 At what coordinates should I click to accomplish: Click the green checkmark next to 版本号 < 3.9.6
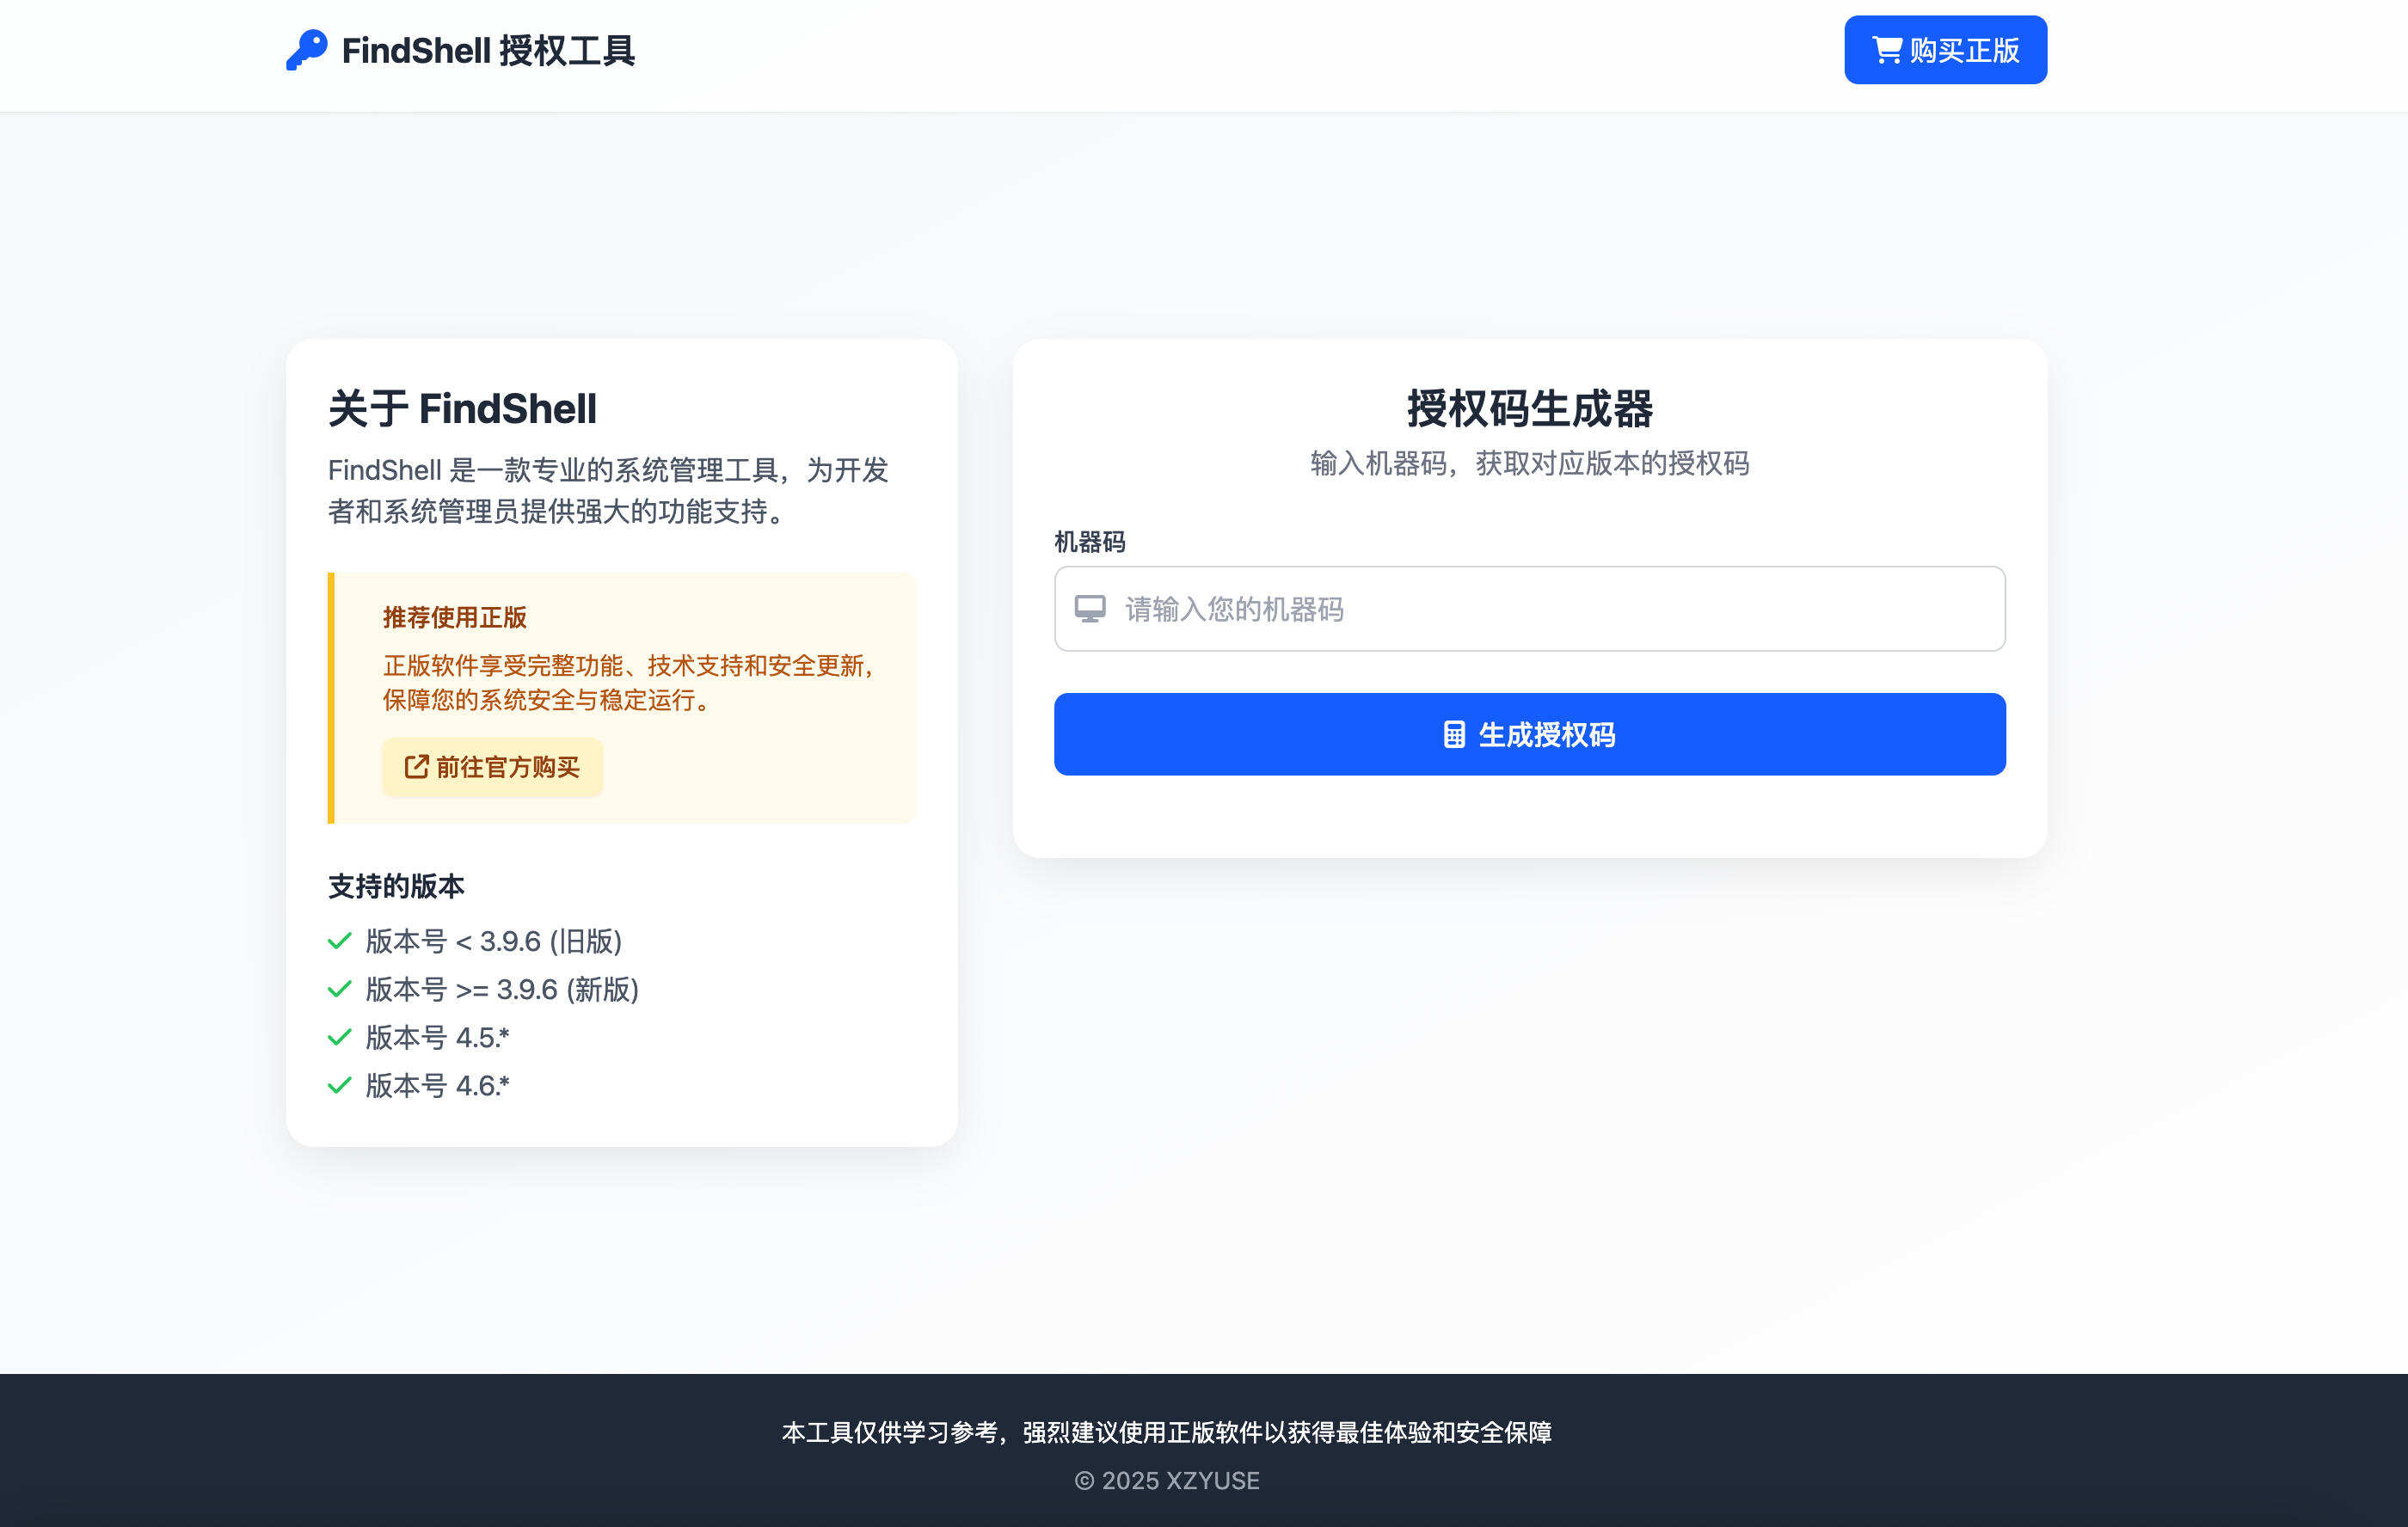tap(338, 941)
